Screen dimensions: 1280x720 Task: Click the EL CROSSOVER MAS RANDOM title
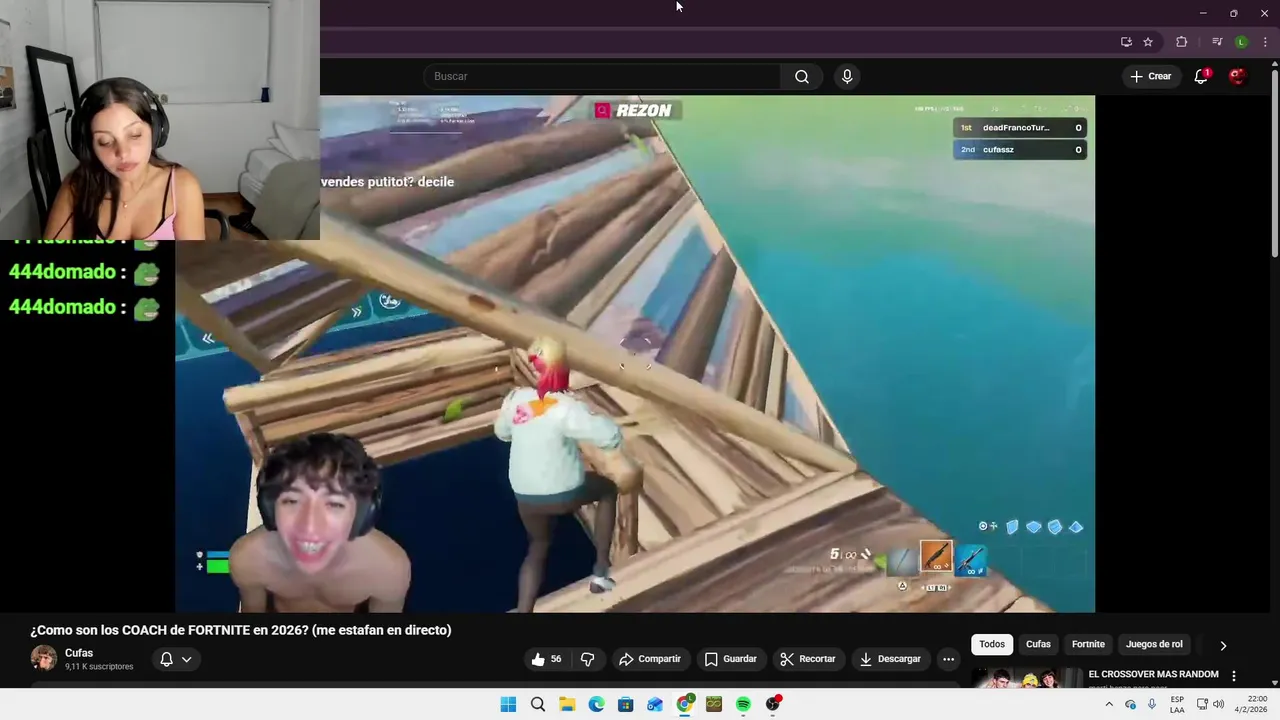pos(1153,675)
